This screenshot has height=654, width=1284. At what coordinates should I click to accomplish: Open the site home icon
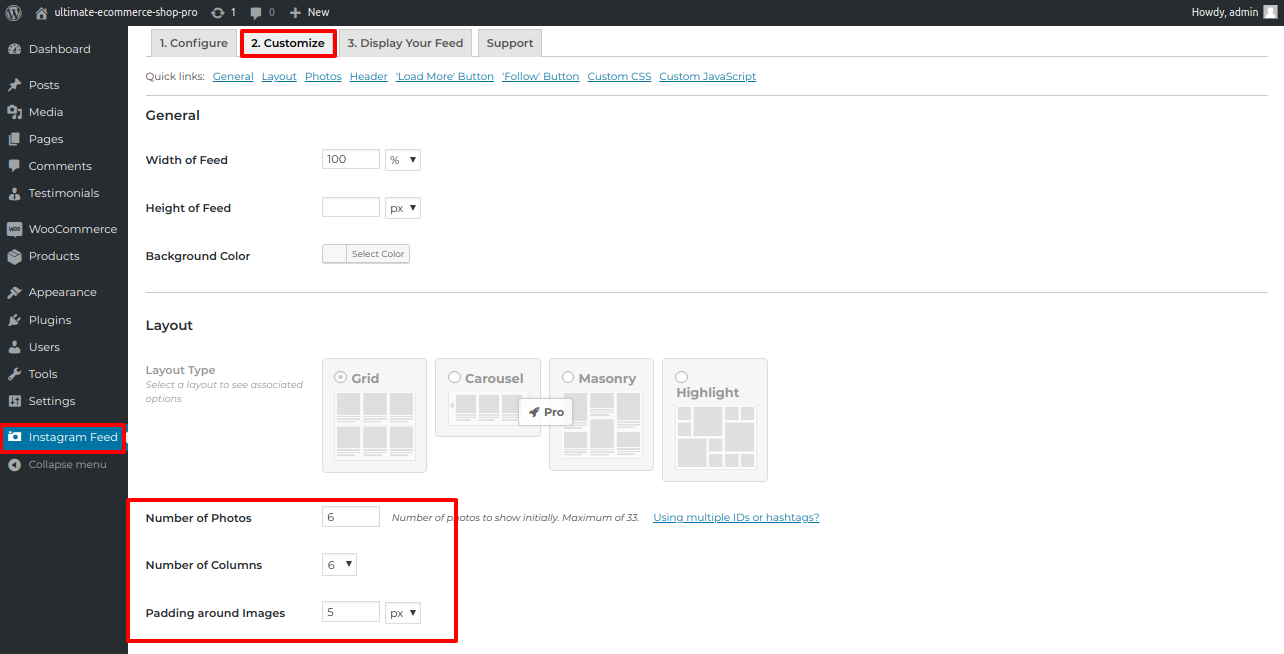pyautogui.click(x=41, y=12)
